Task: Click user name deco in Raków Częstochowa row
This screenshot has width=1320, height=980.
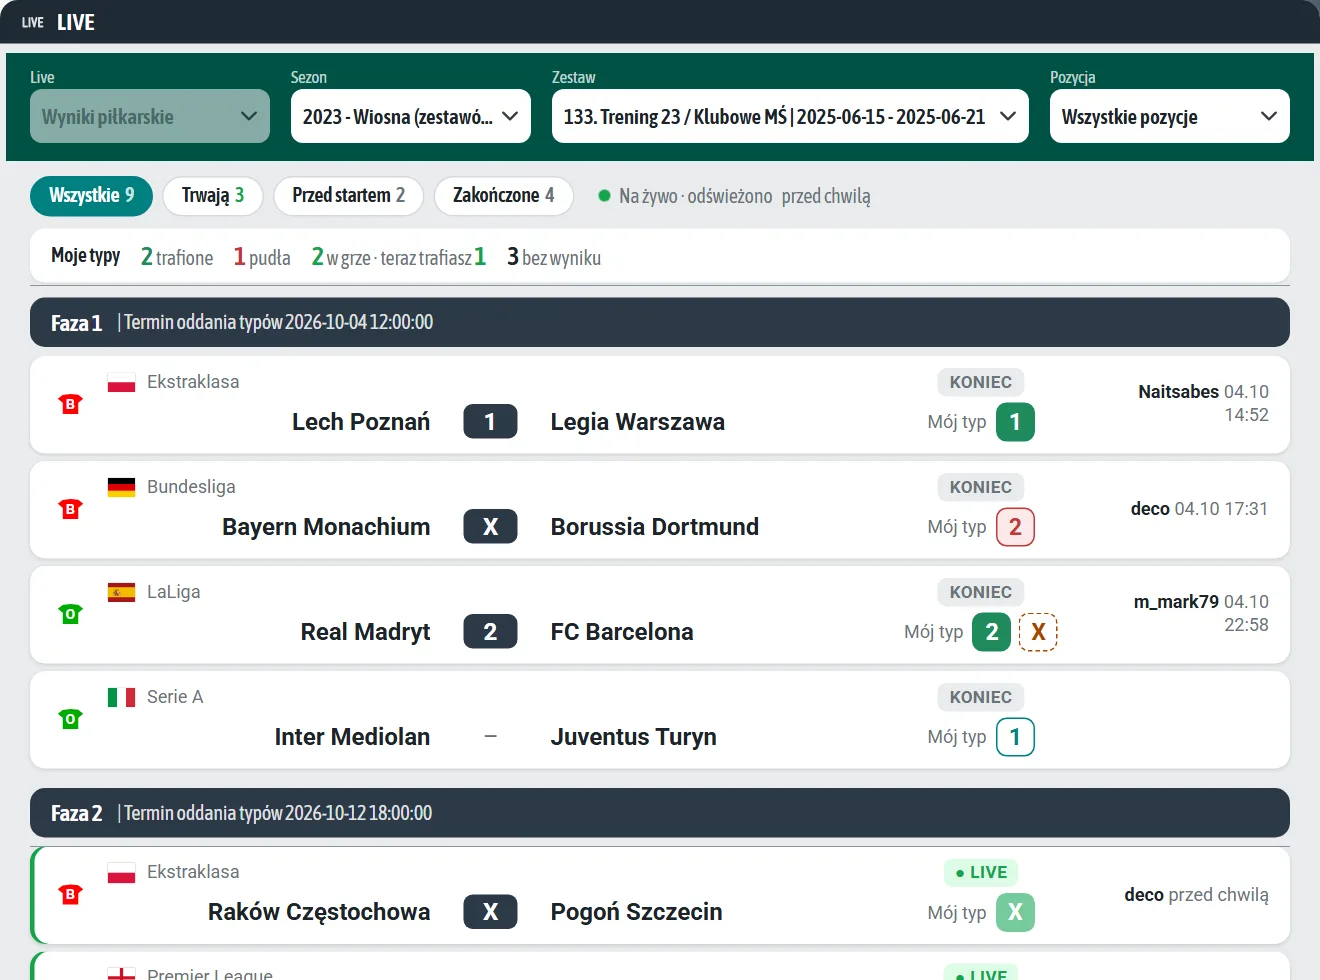Action: [x=1144, y=895]
